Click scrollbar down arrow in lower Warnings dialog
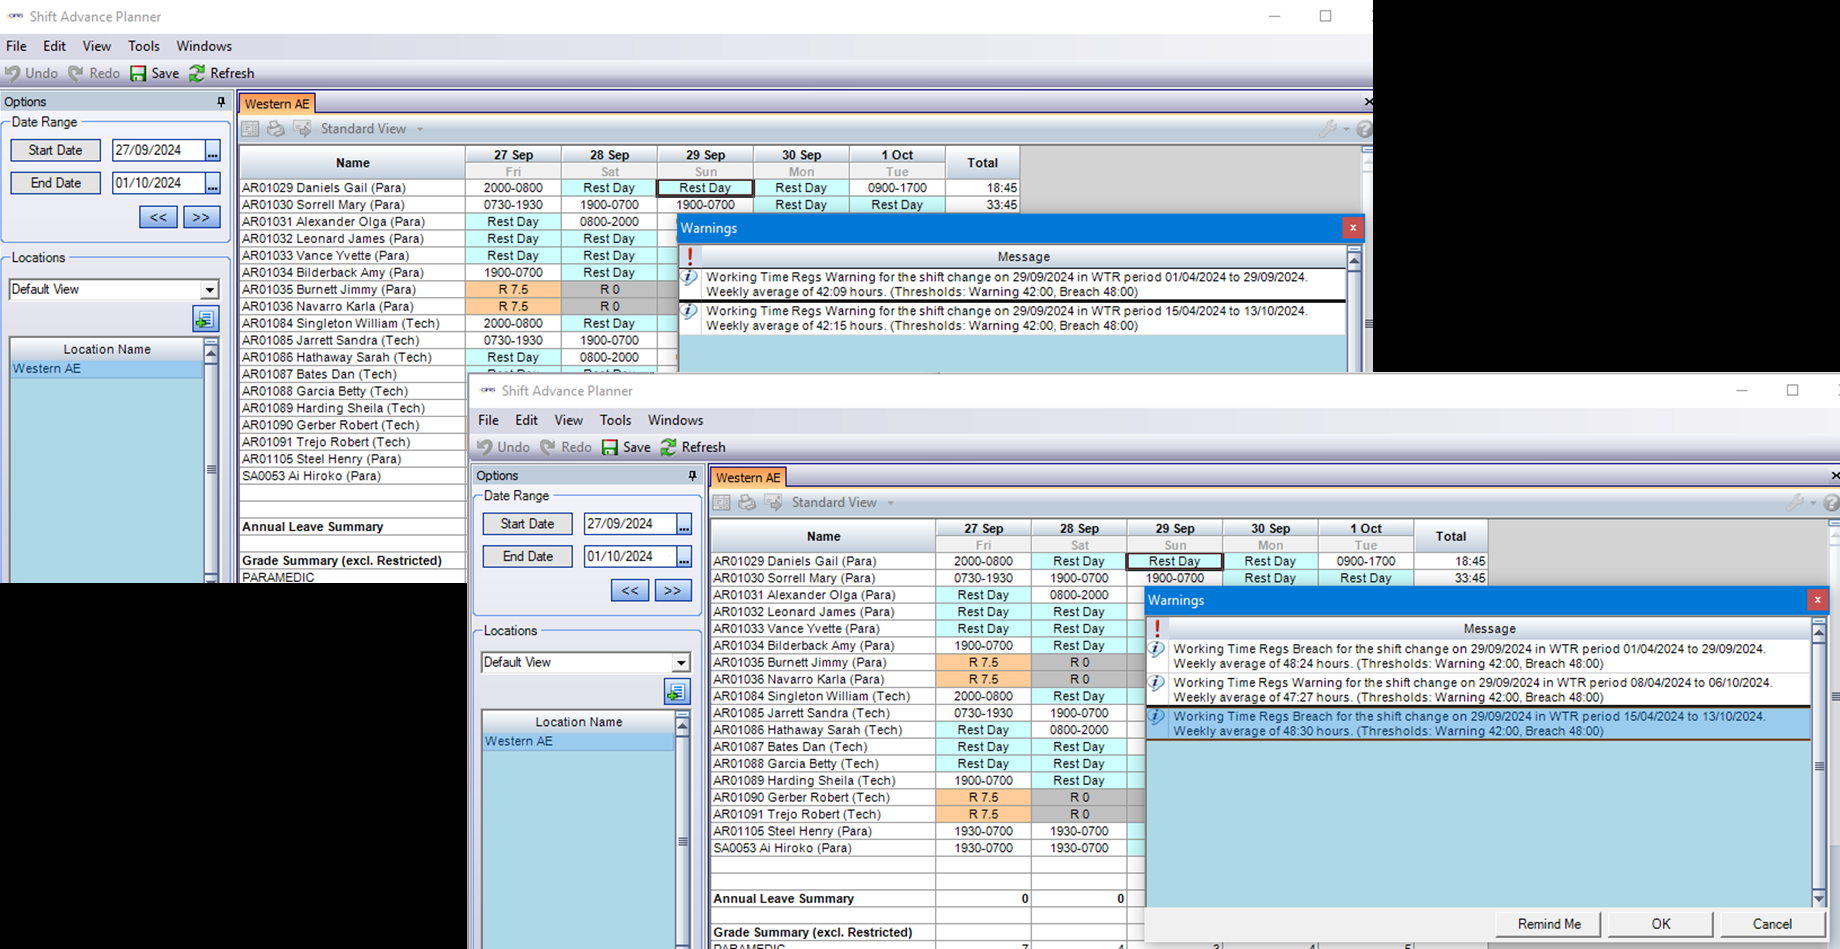The height and width of the screenshot is (949, 1840). [x=1819, y=898]
